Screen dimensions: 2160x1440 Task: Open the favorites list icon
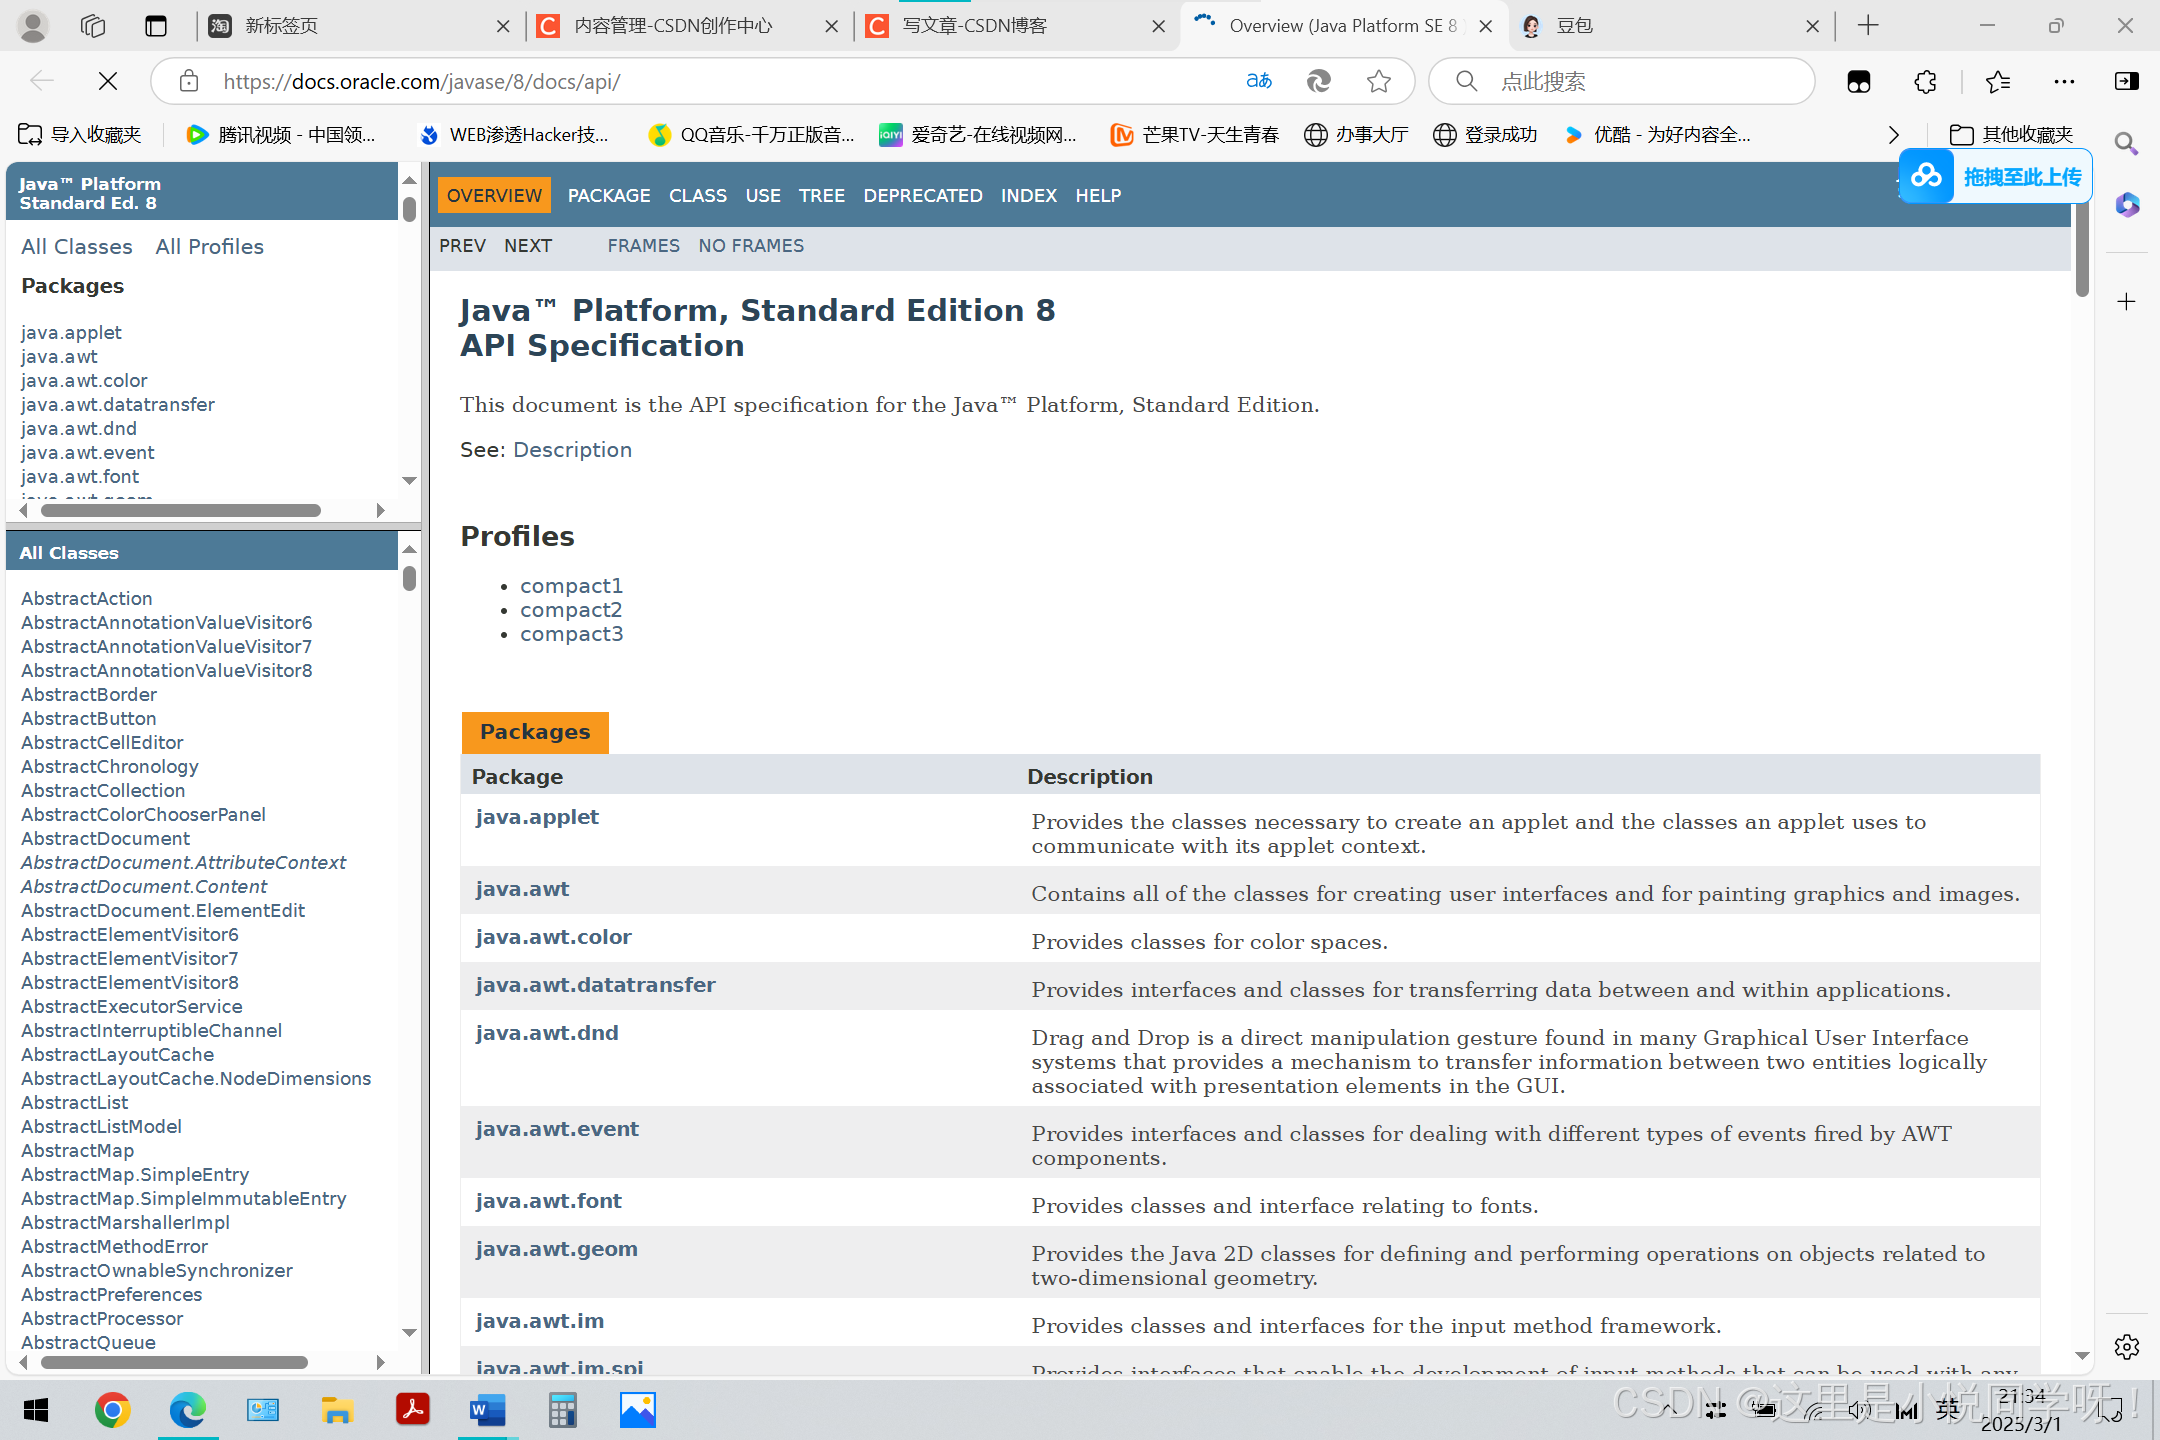[x=1997, y=81]
